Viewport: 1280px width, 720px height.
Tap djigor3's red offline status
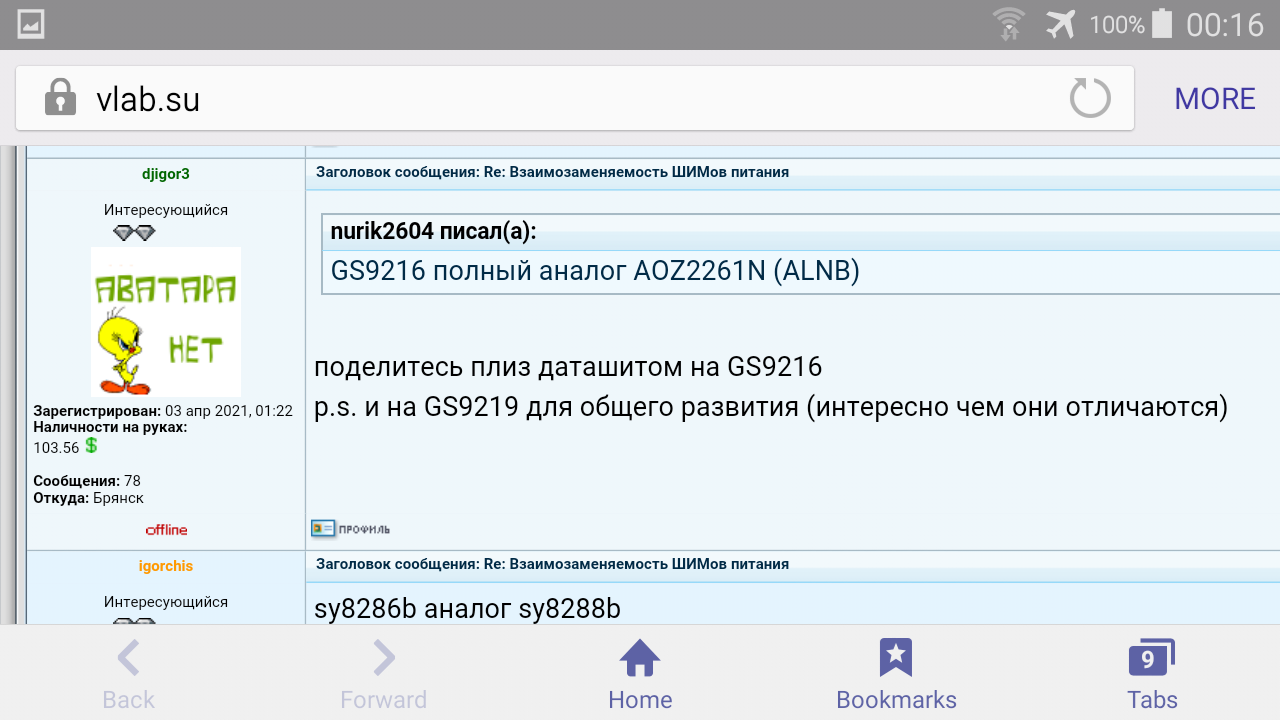(166, 530)
